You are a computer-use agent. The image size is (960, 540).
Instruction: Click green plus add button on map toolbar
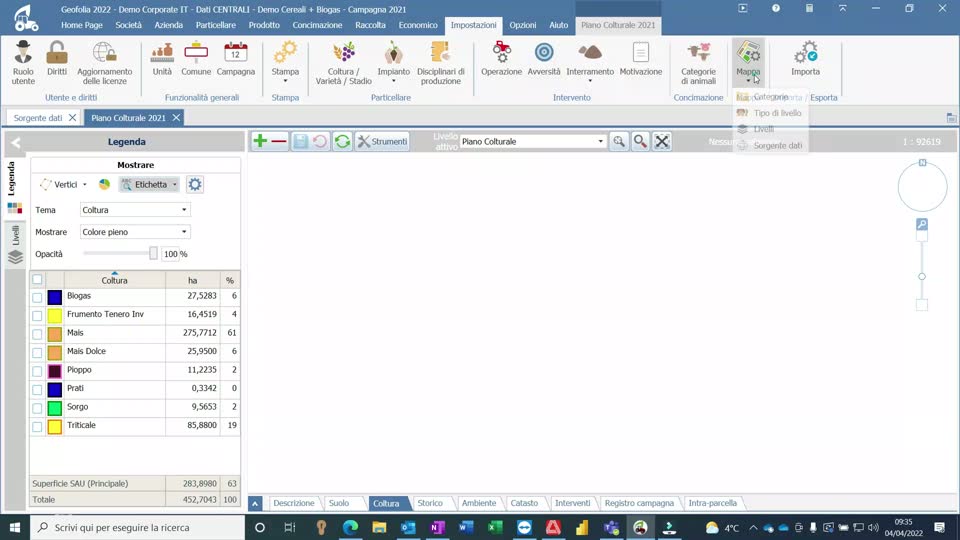(x=260, y=141)
